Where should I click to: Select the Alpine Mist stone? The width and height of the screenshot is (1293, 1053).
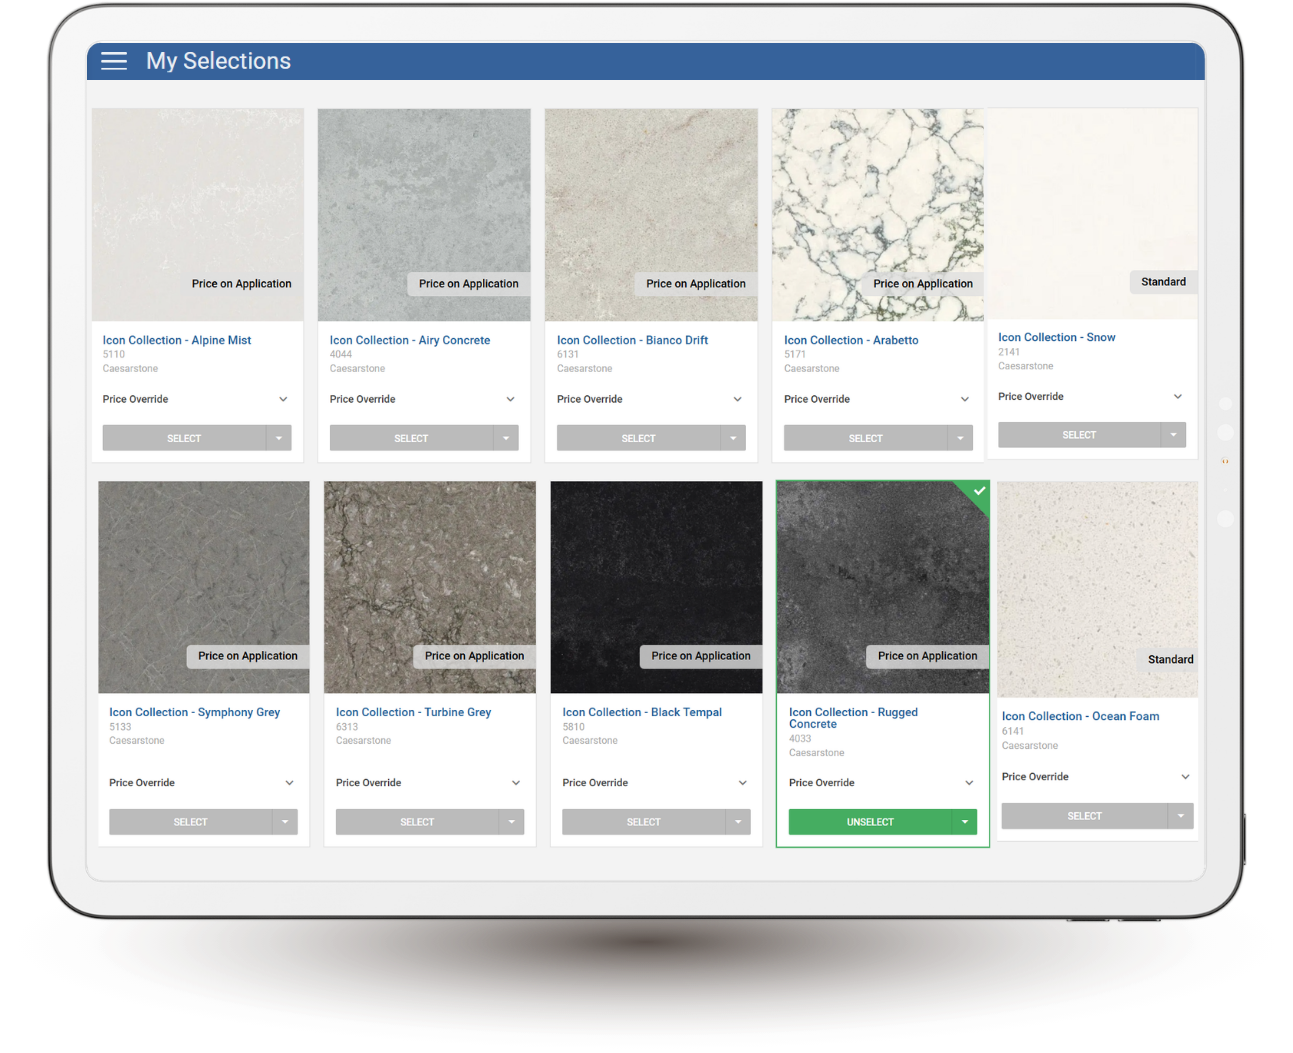click(184, 438)
